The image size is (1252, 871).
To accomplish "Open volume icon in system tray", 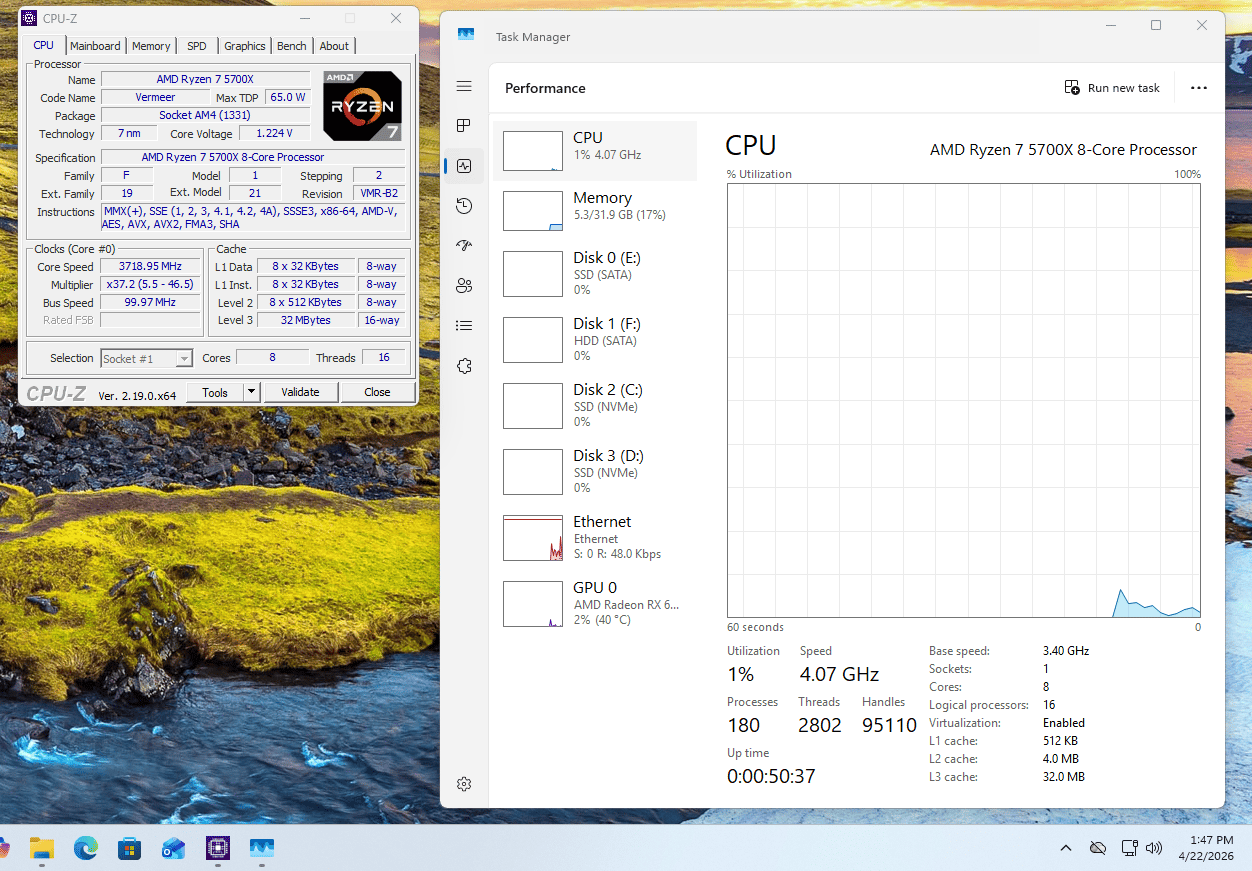I will tap(1153, 849).
